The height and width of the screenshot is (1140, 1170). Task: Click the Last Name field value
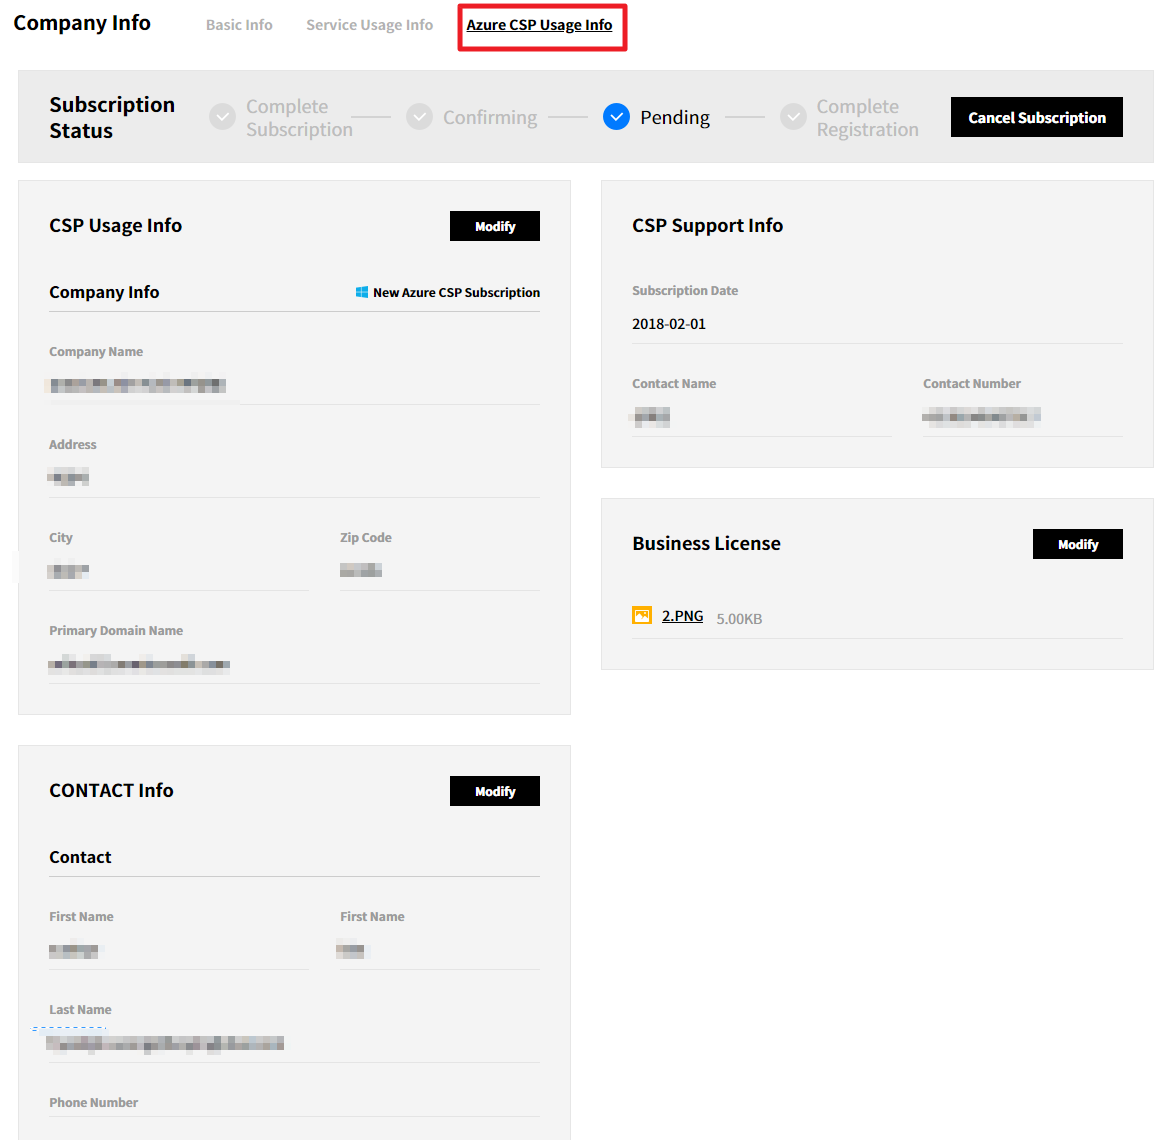coord(166,1043)
